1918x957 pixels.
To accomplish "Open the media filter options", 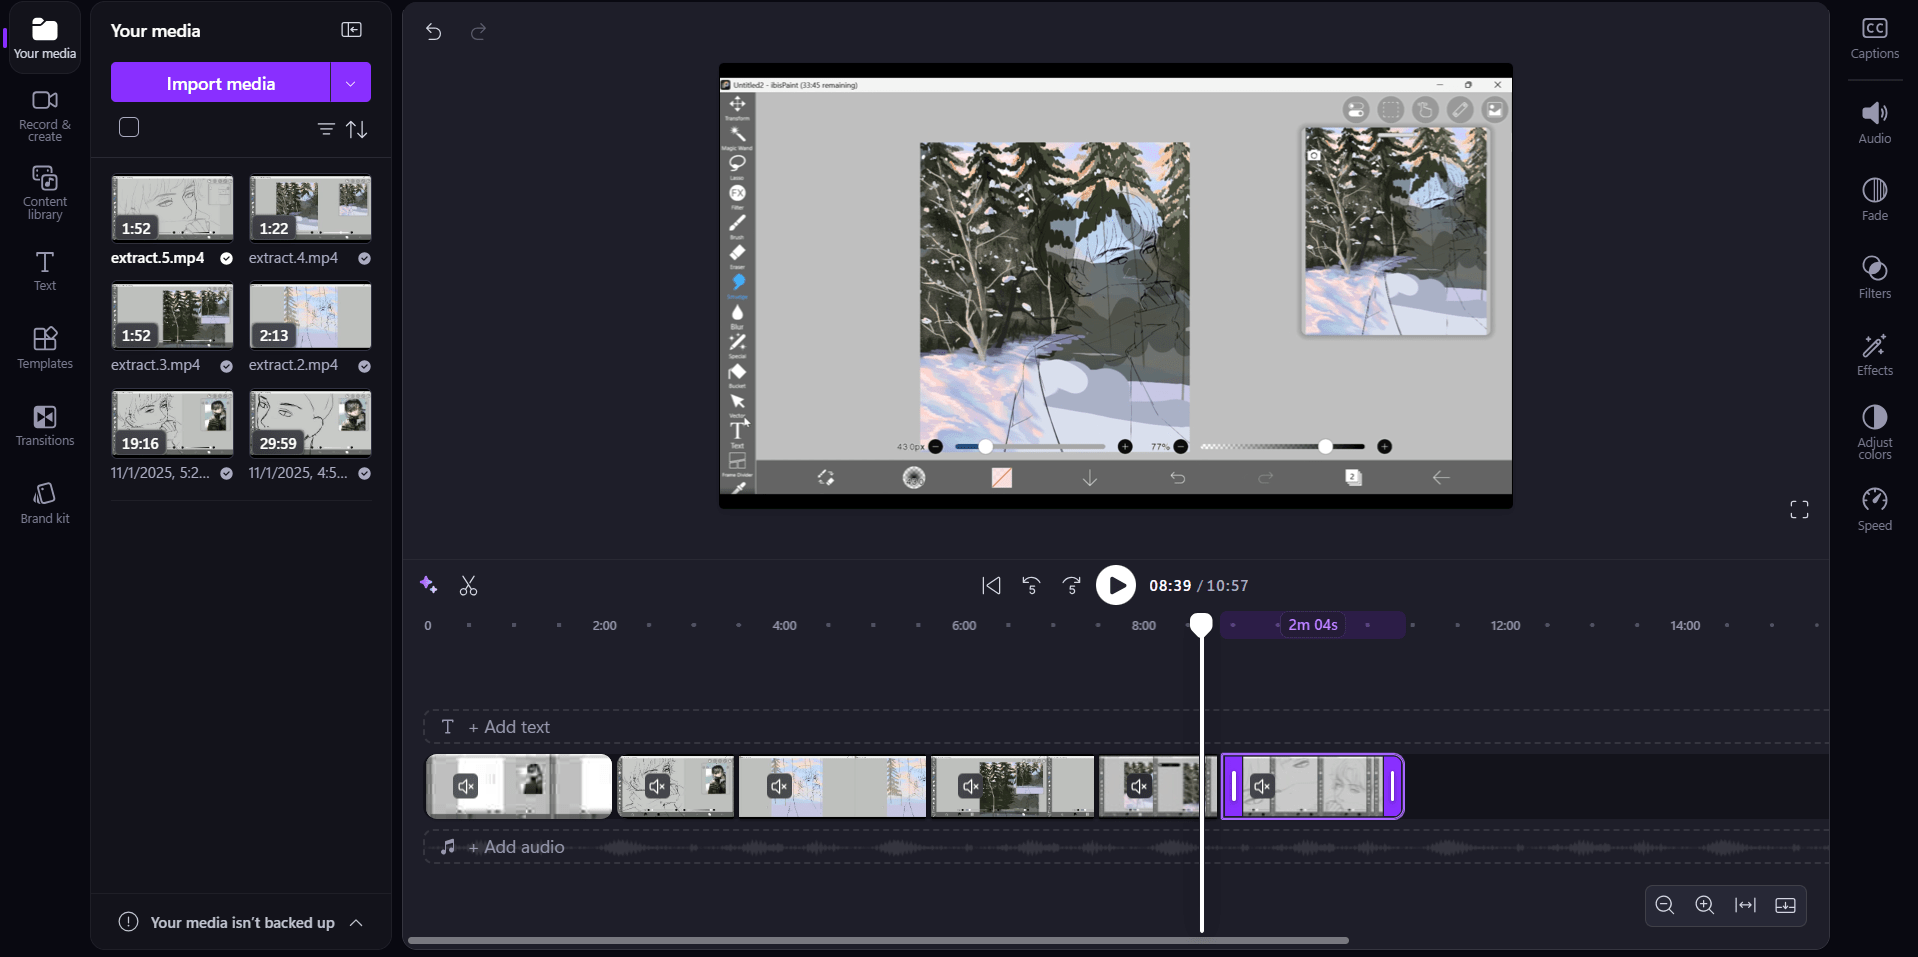I will coord(326,129).
